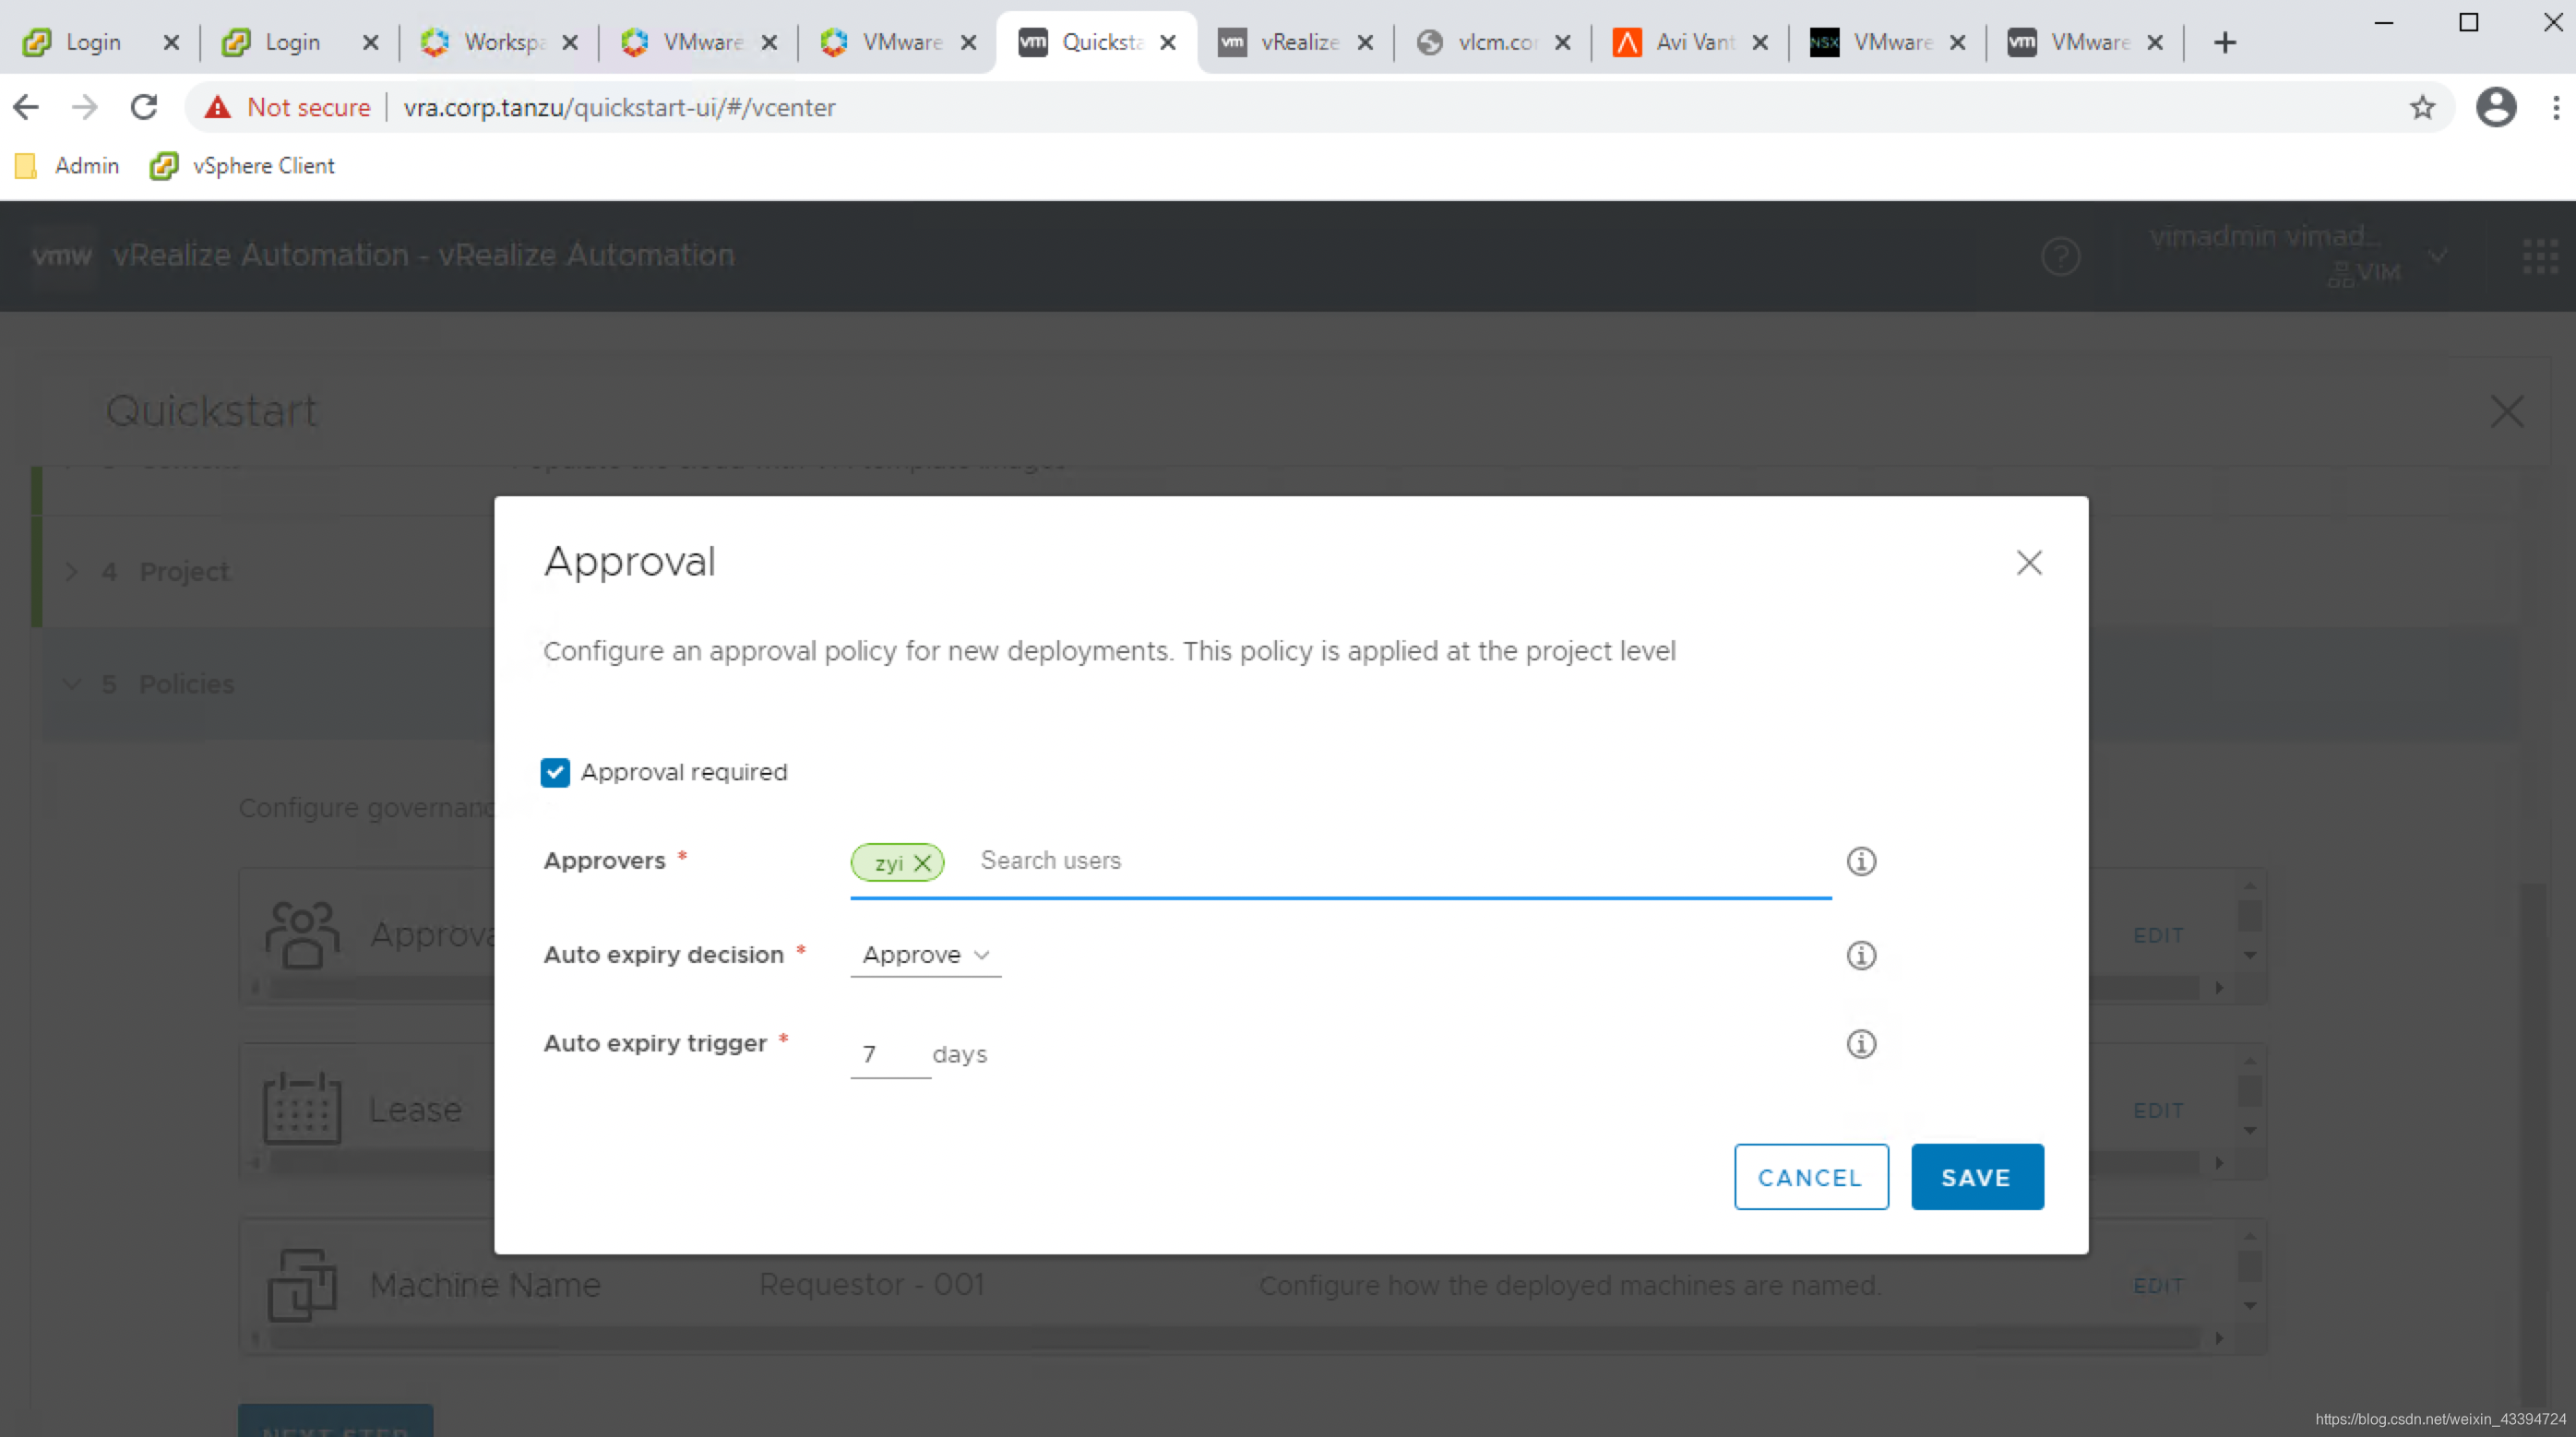Reload the page in browser

point(144,107)
